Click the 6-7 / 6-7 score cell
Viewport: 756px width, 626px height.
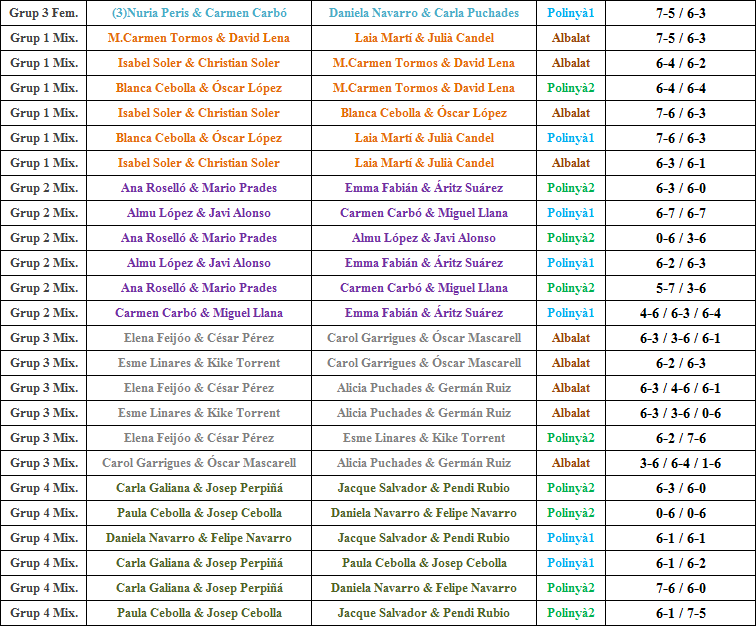point(680,213)
